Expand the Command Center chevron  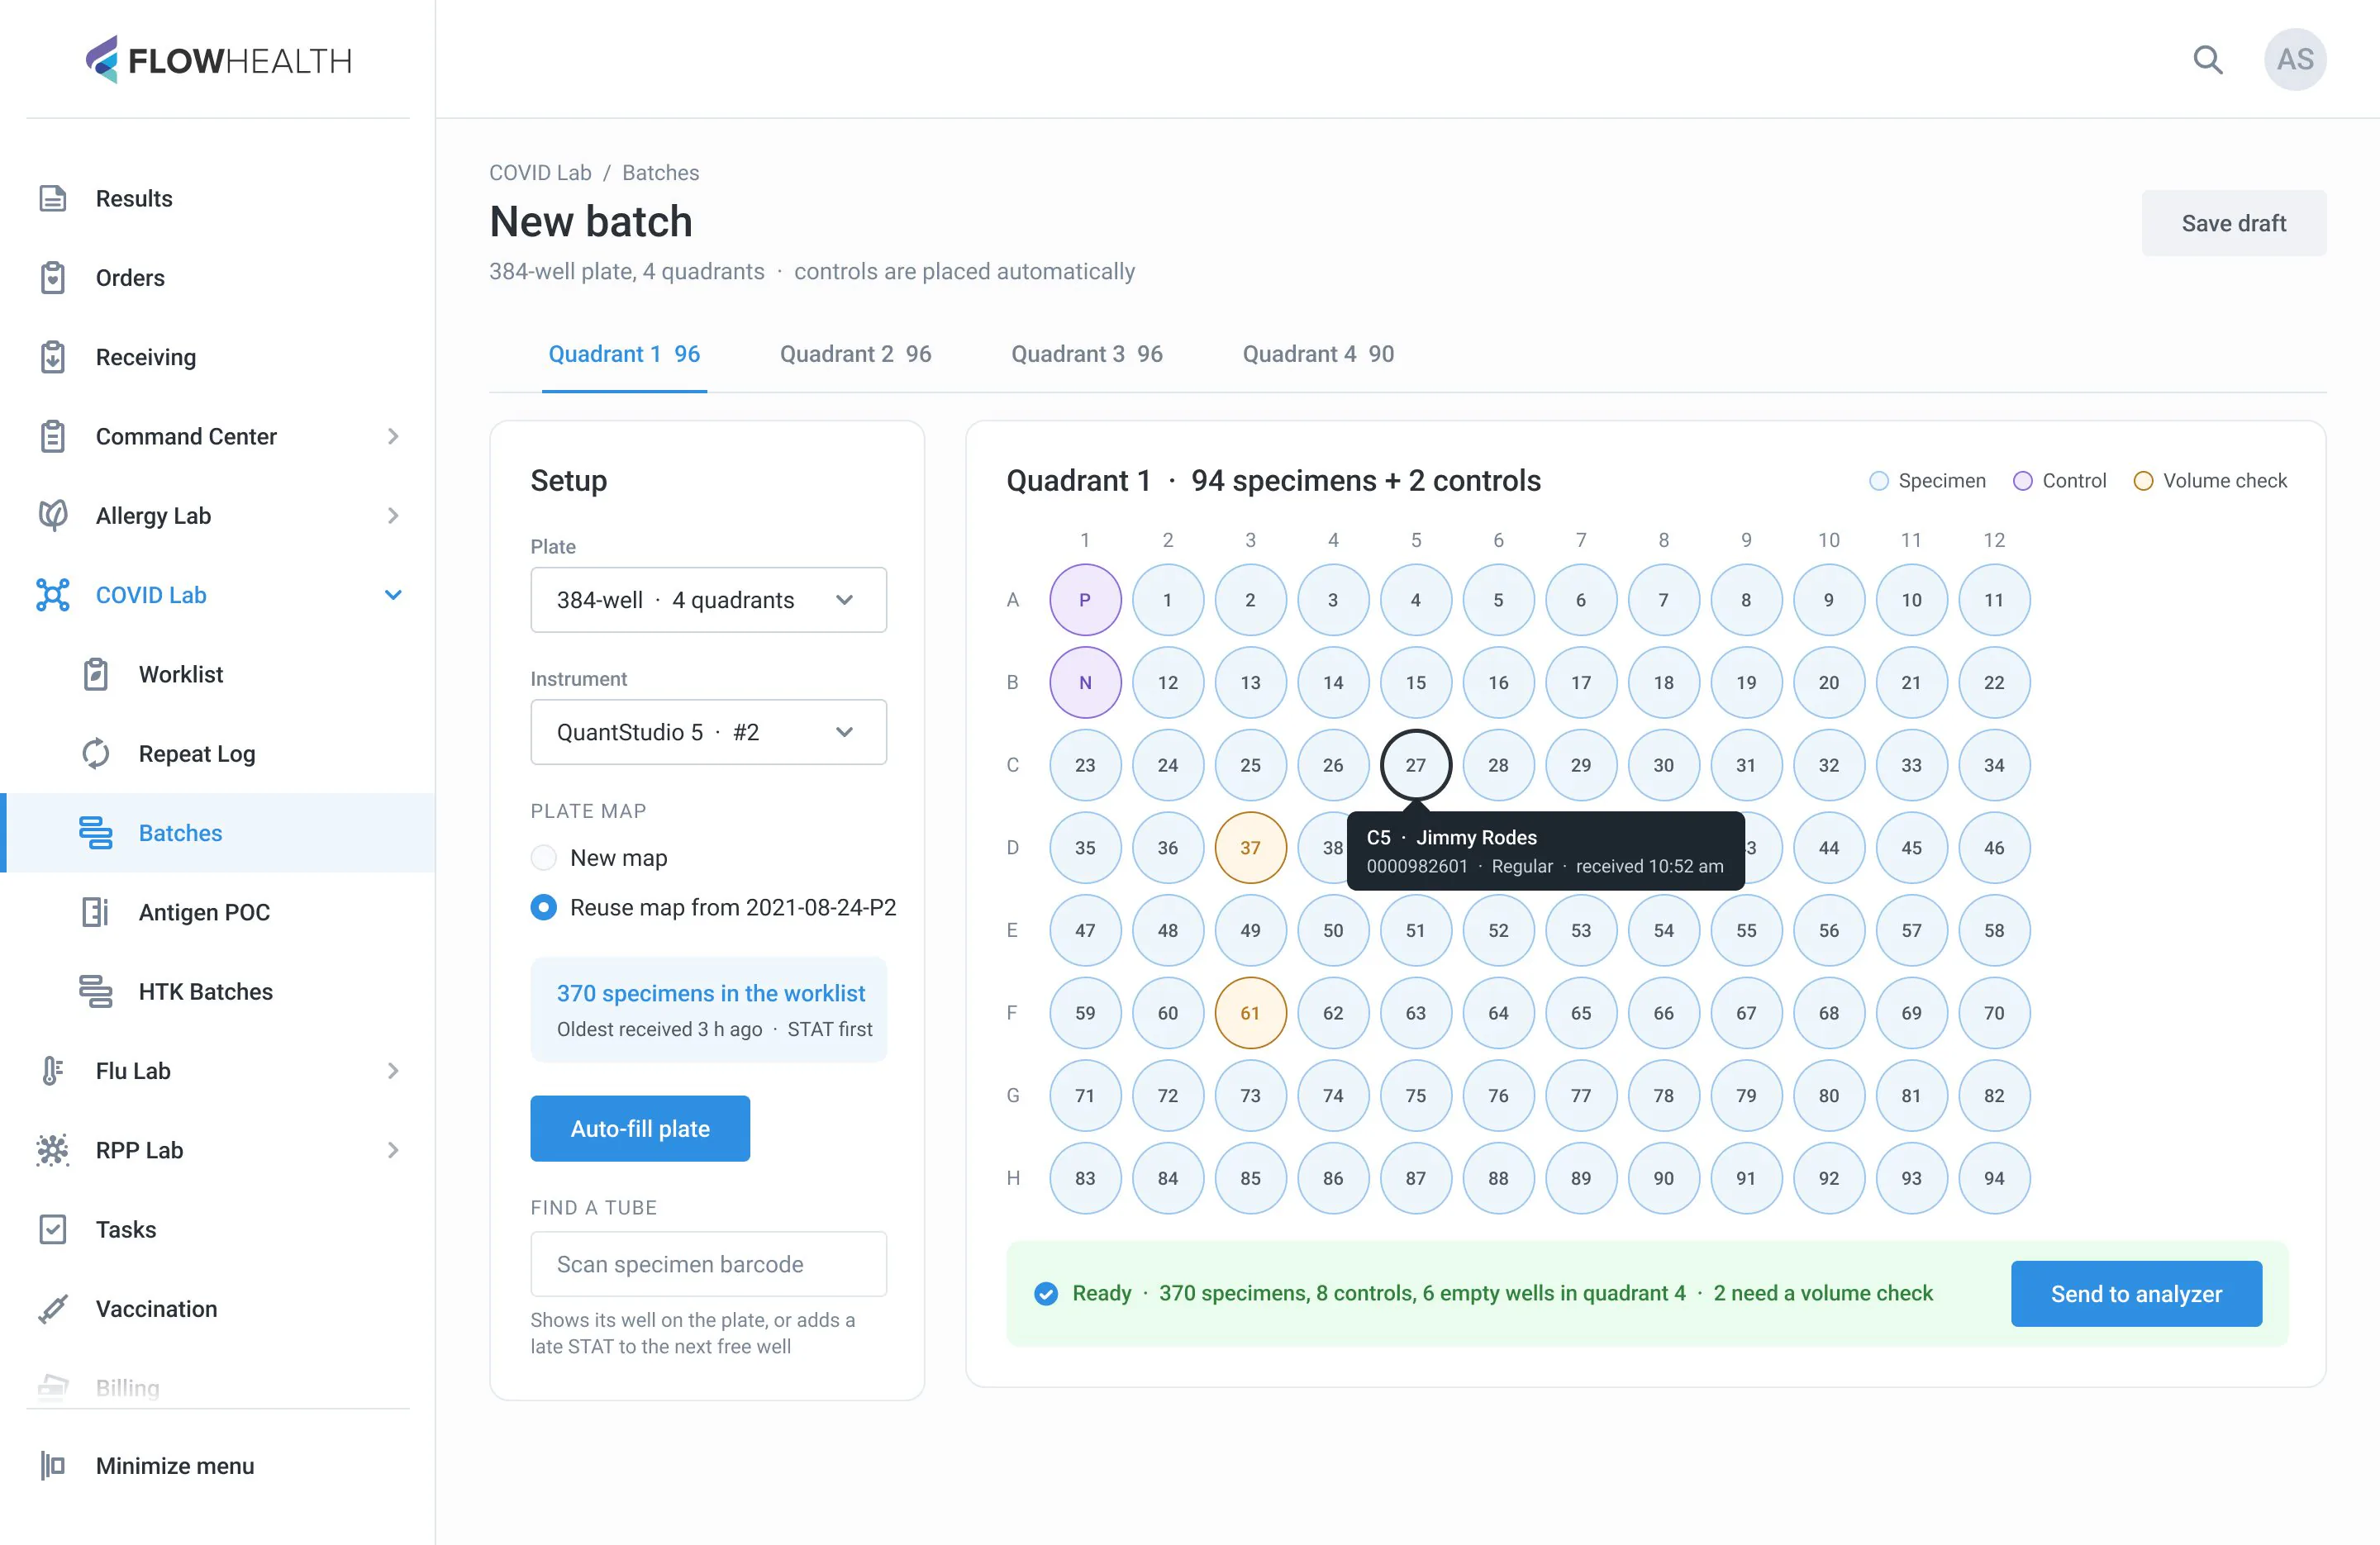click(x=393, y=436)
